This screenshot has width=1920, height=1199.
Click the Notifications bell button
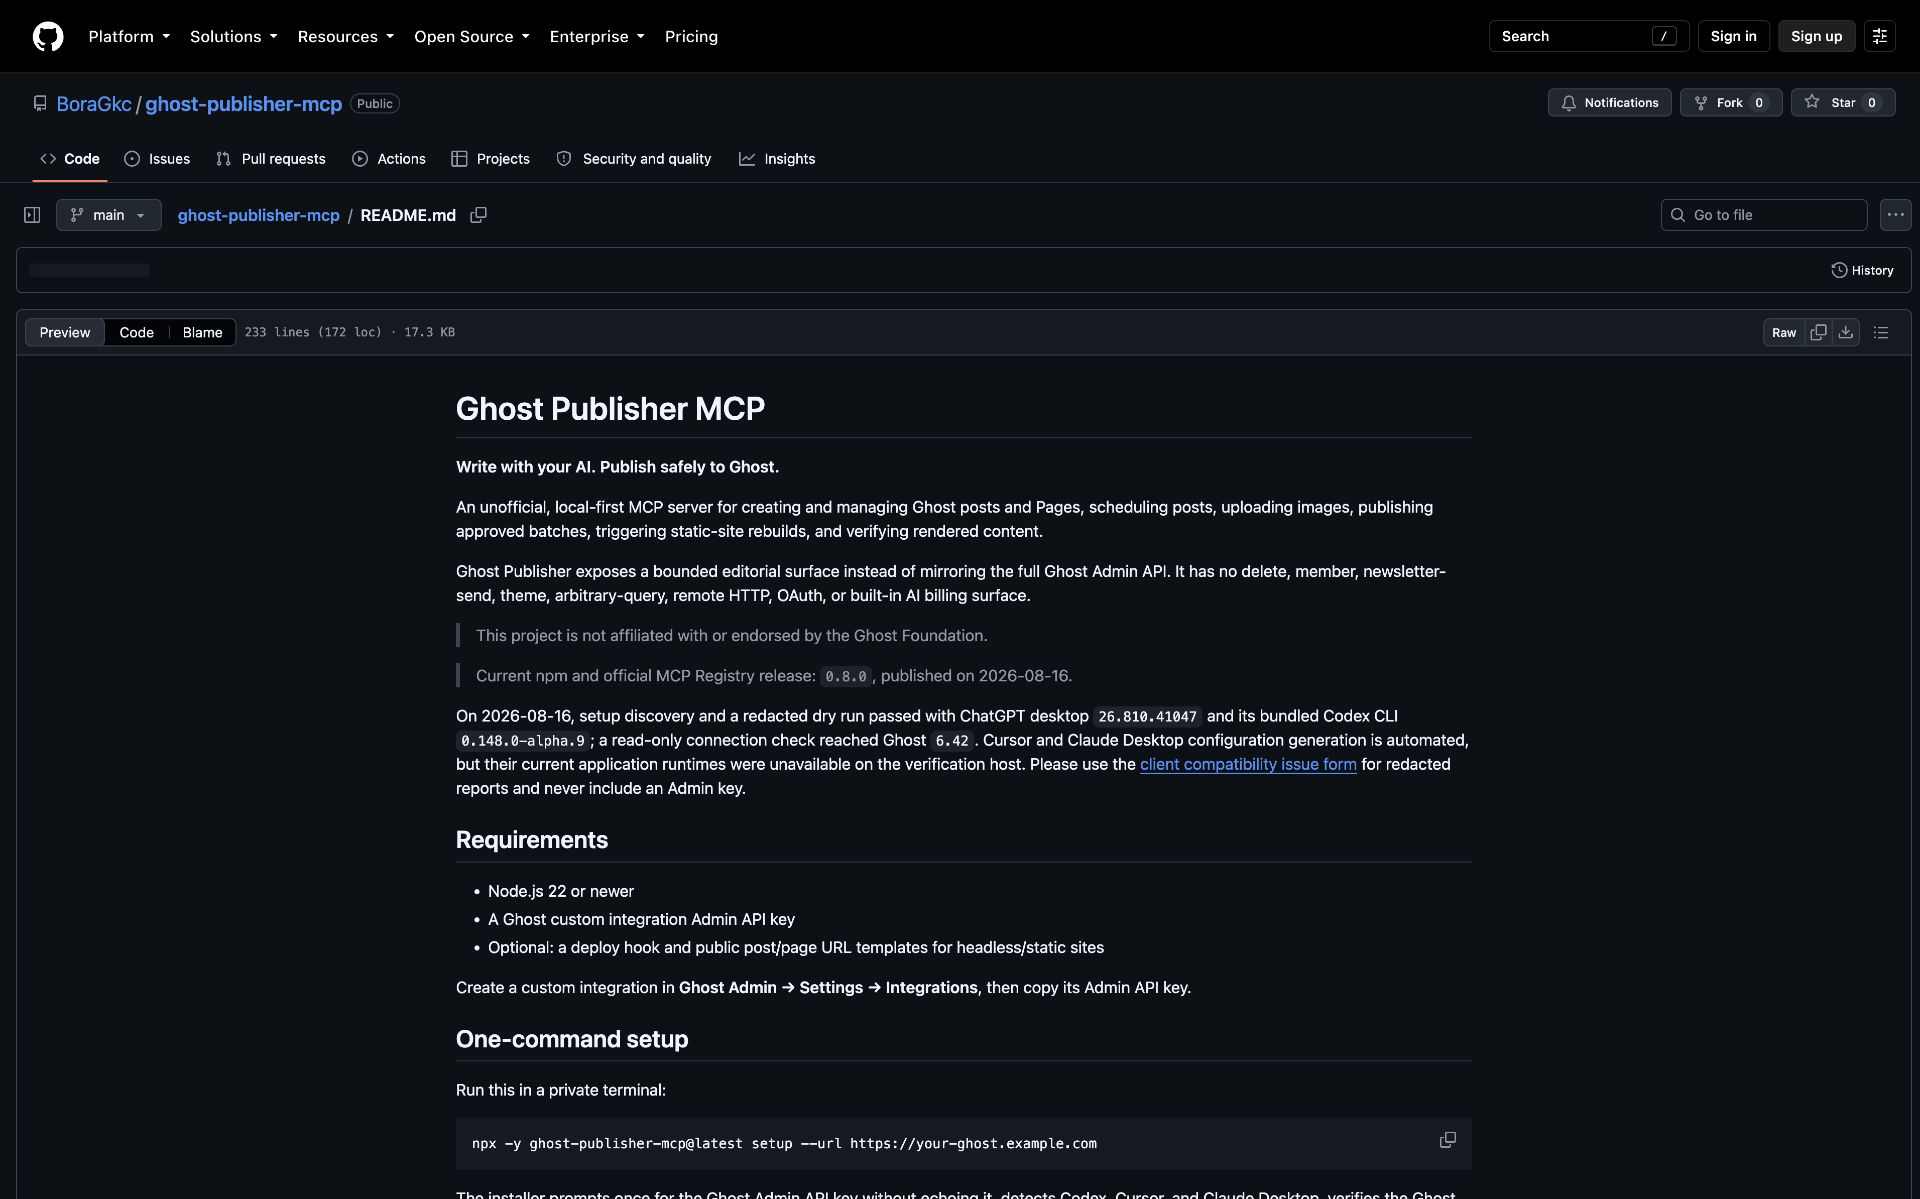[1609, 102]
